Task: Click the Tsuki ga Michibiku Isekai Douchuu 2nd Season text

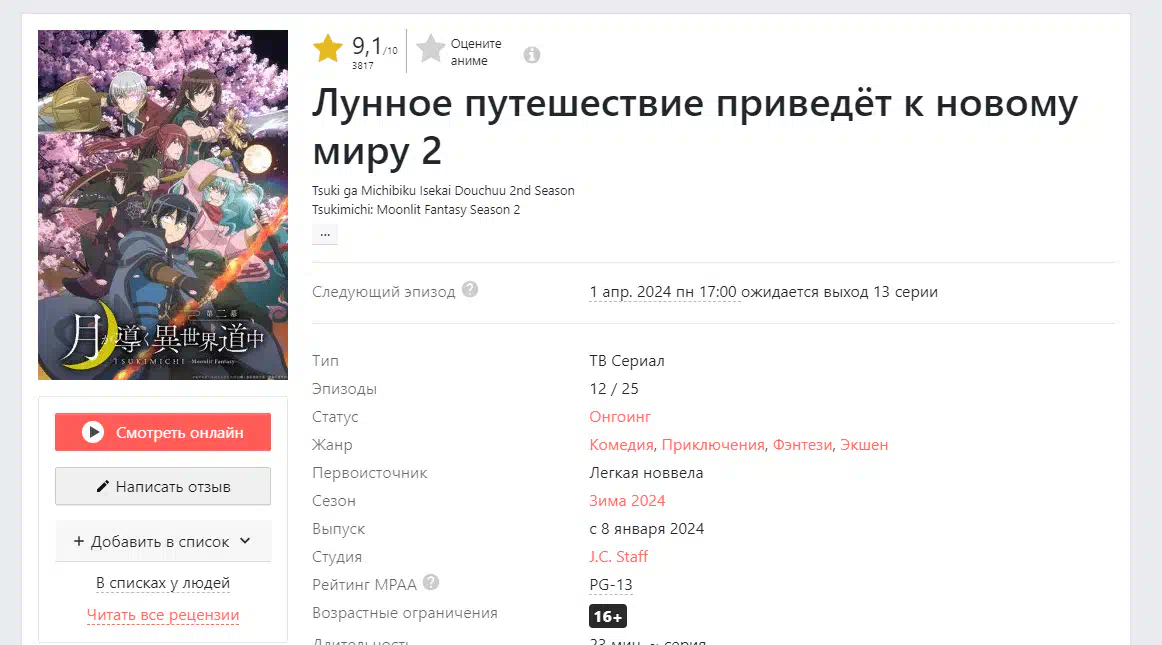Action: [x=443, y=191]
